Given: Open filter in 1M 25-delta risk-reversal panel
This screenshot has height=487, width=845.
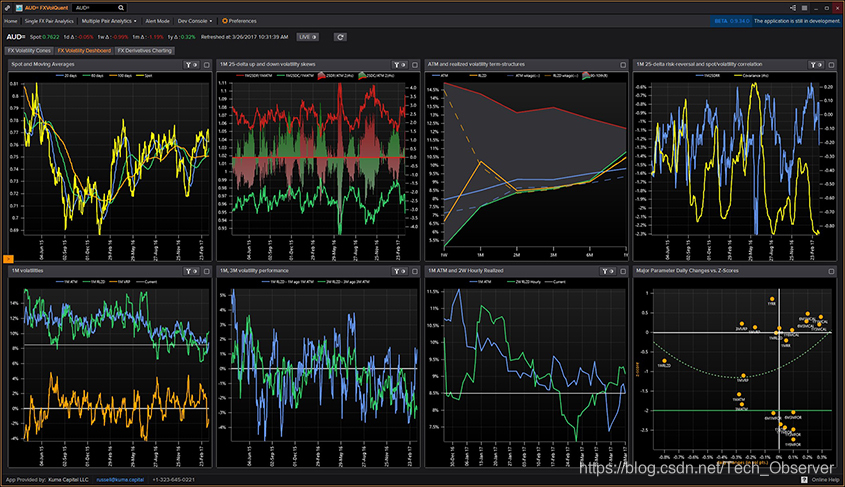Looking at the screenshot, I should (x=816, y=65).
